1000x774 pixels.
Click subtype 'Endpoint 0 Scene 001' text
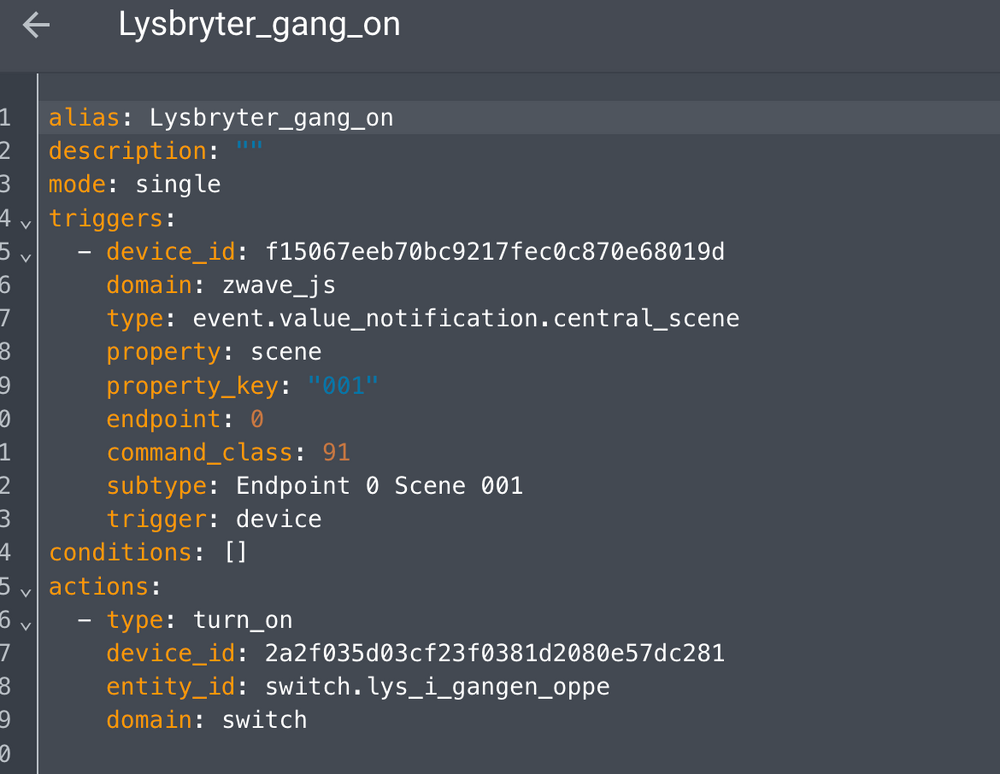pos(379,486)
